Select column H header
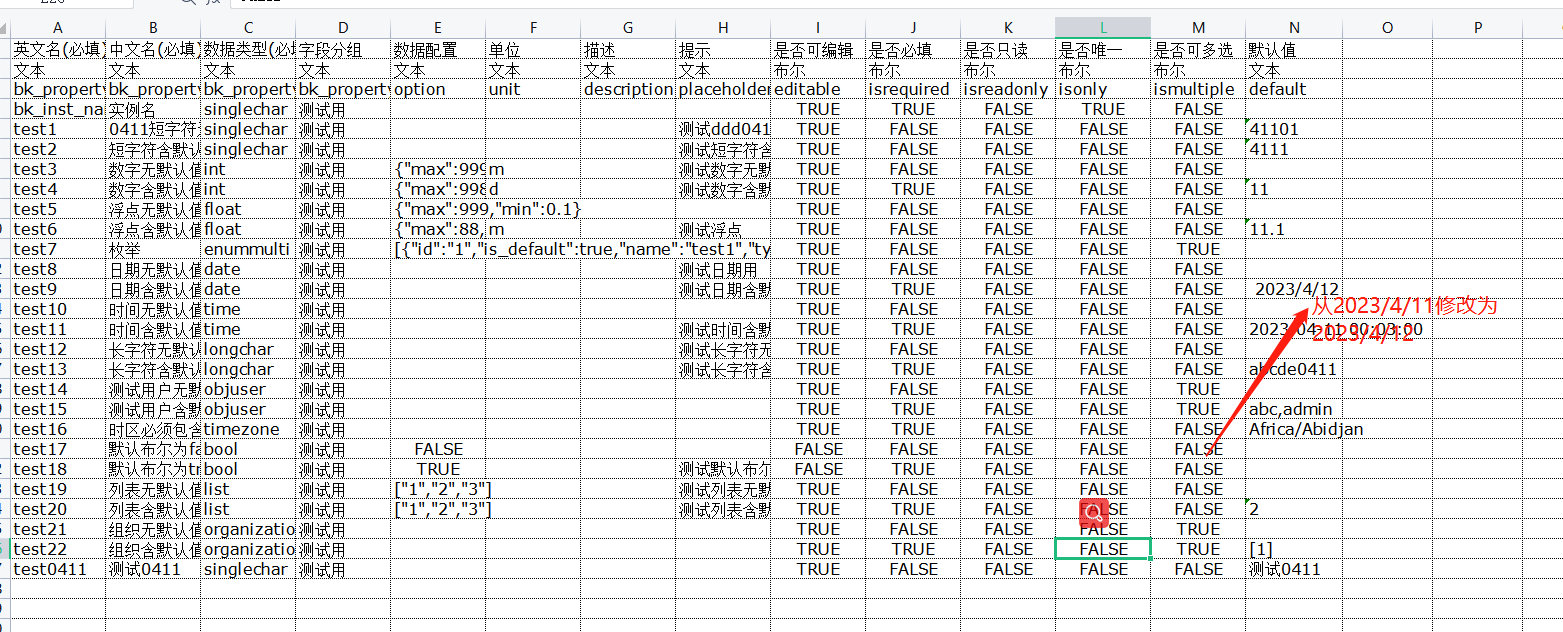Image resolution: width=1563 pixels, height=632 pixels. tap(723, 28)
